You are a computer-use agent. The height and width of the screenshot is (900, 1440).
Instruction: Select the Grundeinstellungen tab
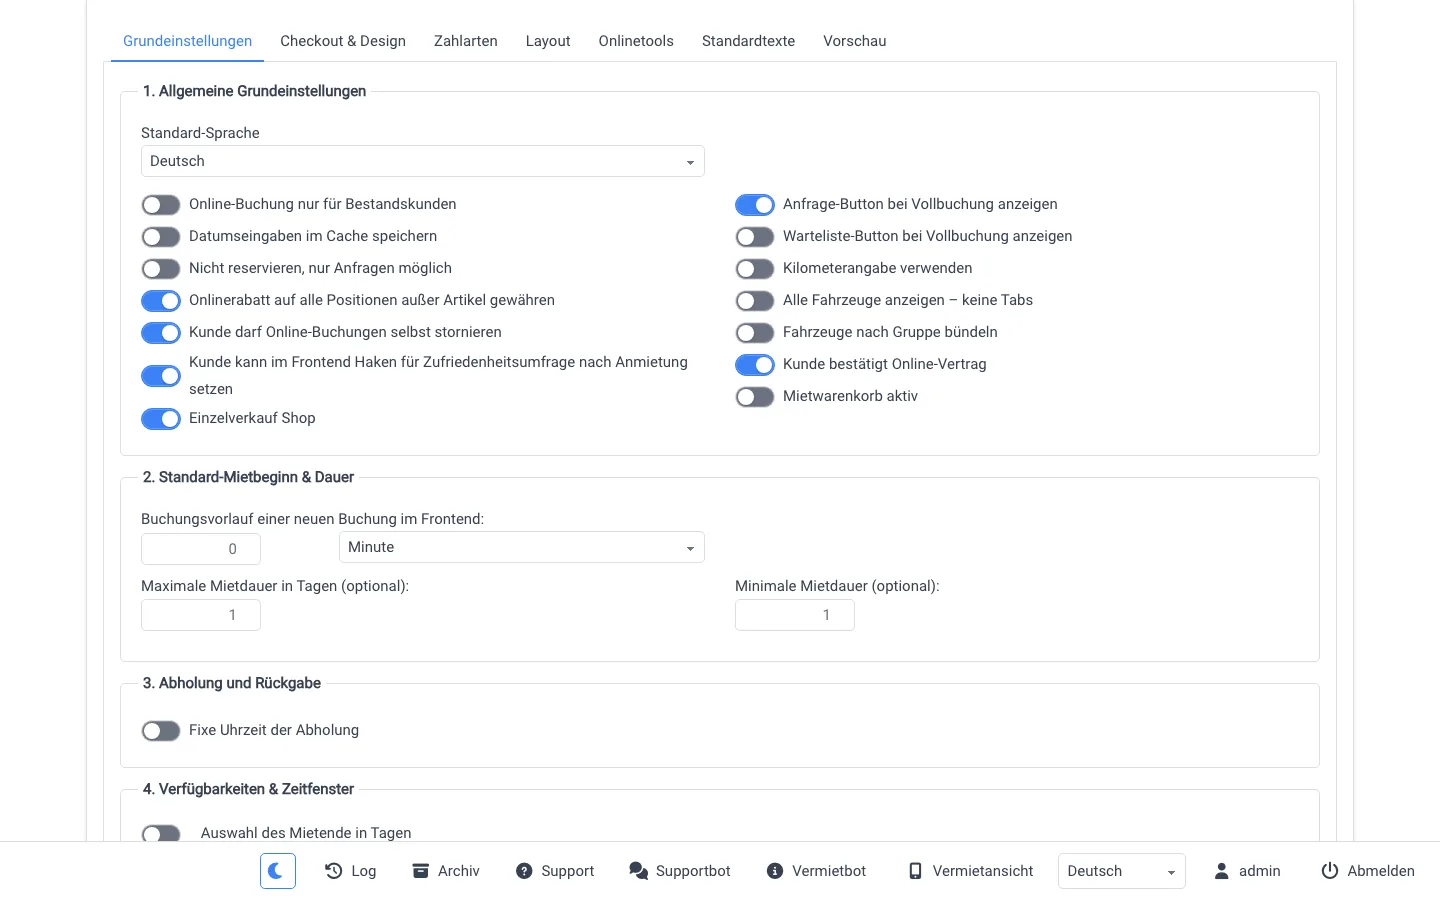pyautogui.click(x=188, y=41)
